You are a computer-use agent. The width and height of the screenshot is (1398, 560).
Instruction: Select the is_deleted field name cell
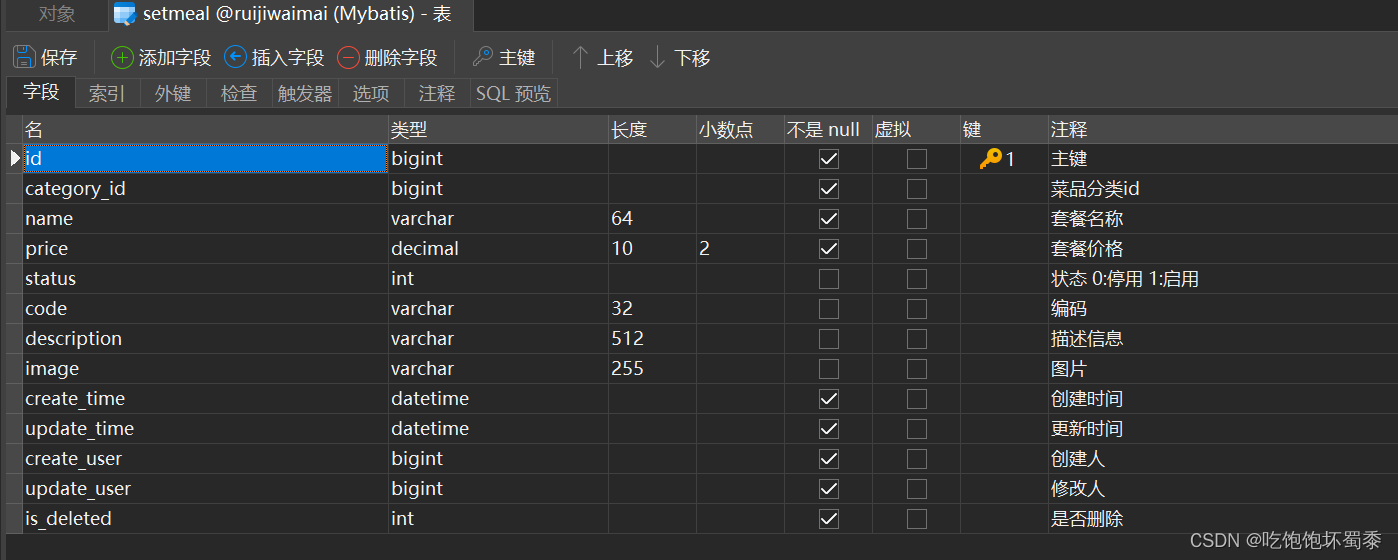click(x=205, y=519)
